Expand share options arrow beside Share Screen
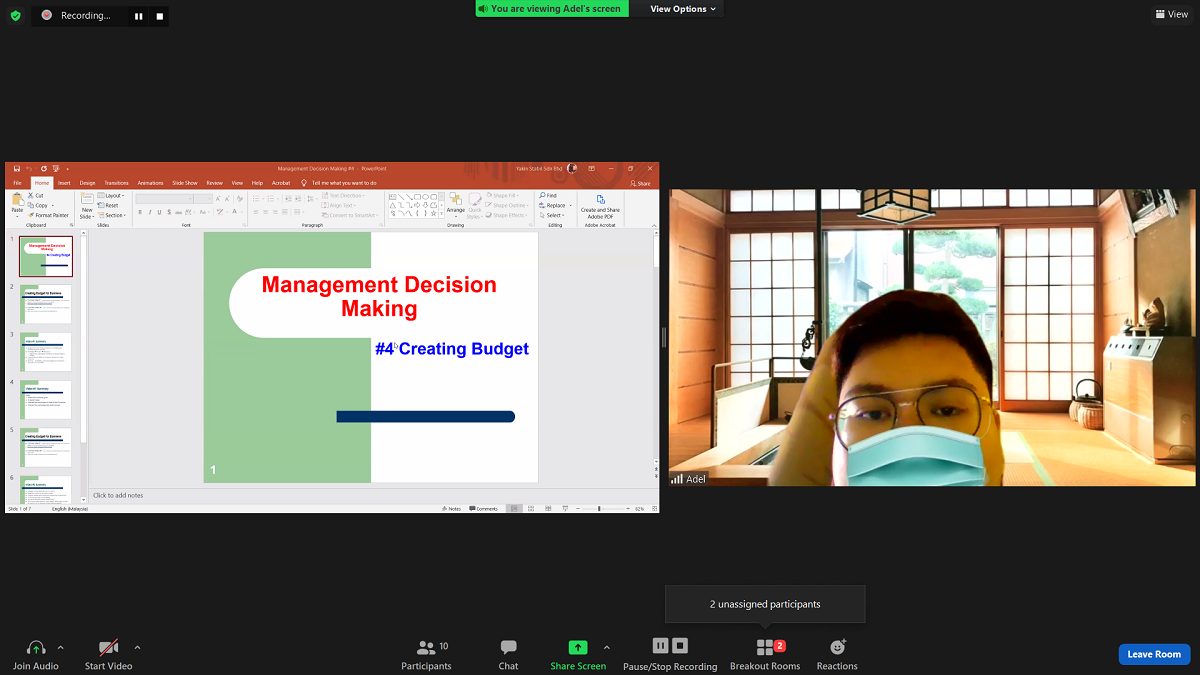This screenshot has height=675, width=1200. (606, 647)
